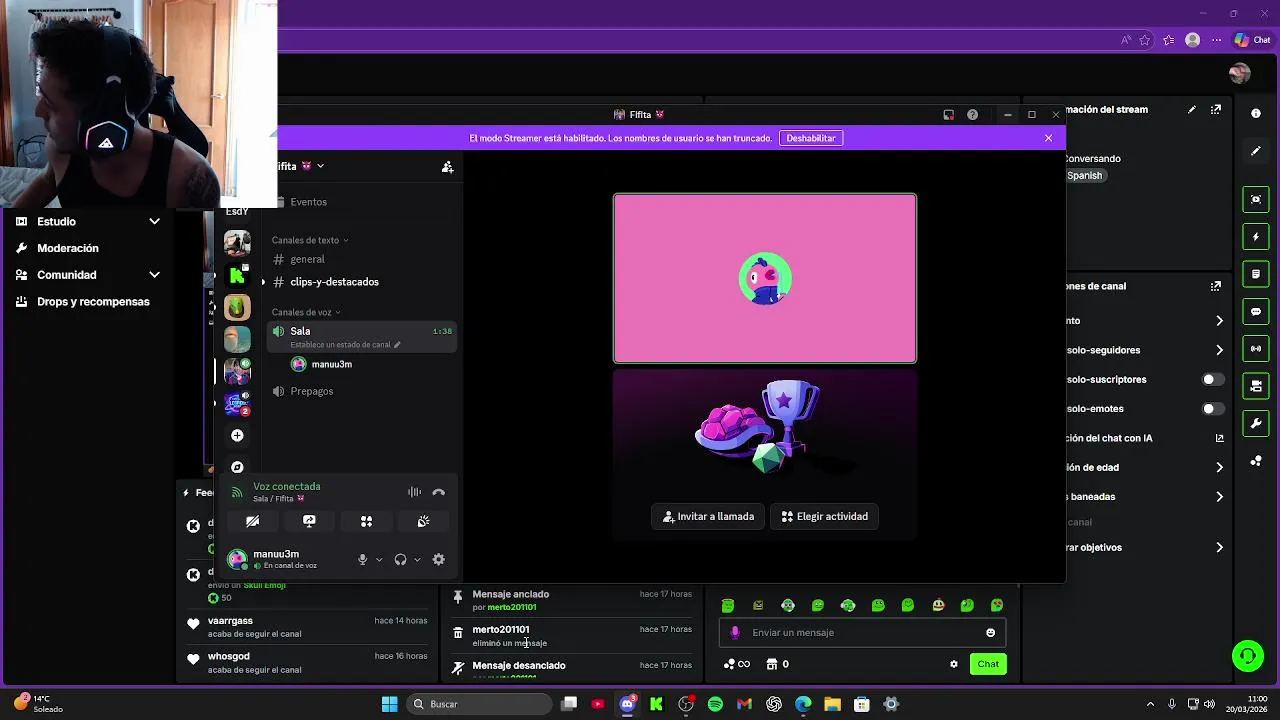The height and width of the screenshot is (720, 1280).
Task: Open the wrench tools icon in right toolbar
Action: click(x=1256, y=423)
